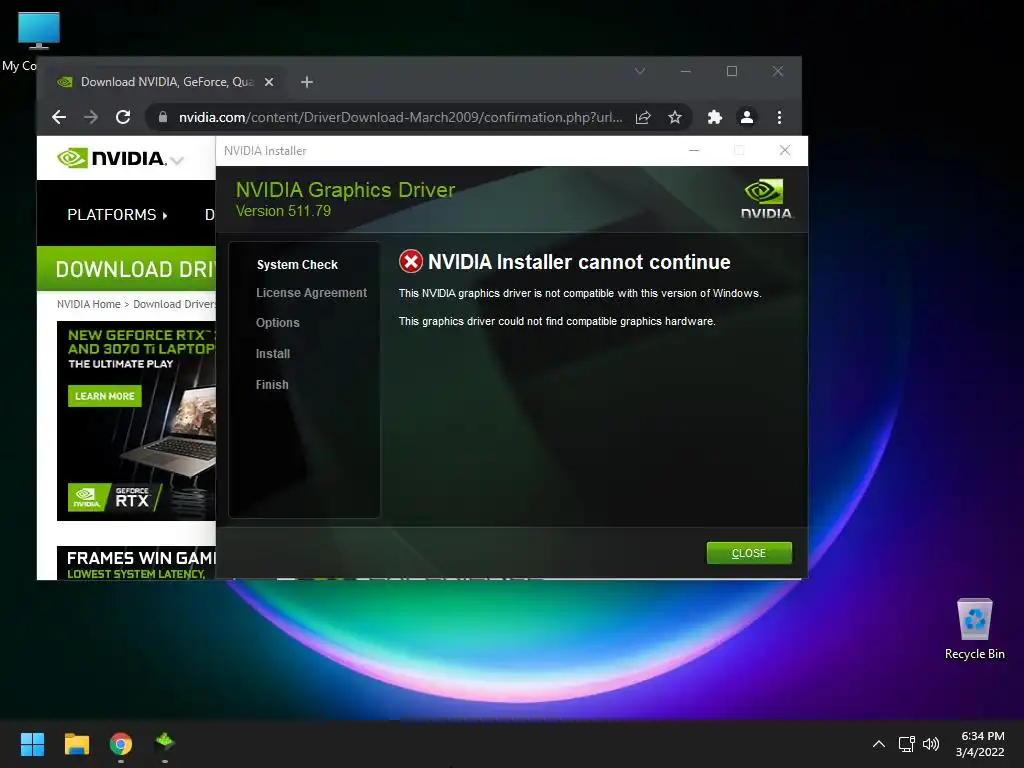The height and width of the screenshot is (768, 1024).
Task: Open a new tab in Chrome
Action: (307, 82)
